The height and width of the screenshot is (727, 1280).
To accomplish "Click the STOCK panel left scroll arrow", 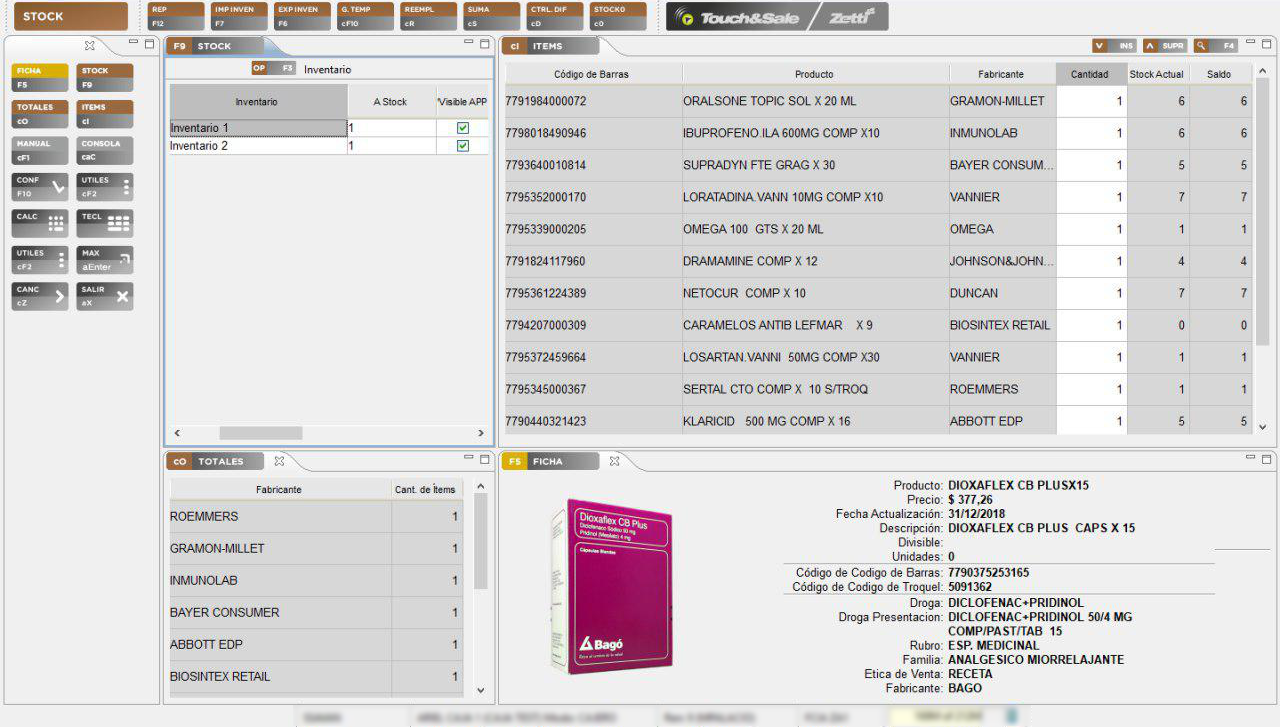I will [x=177, y=433].
